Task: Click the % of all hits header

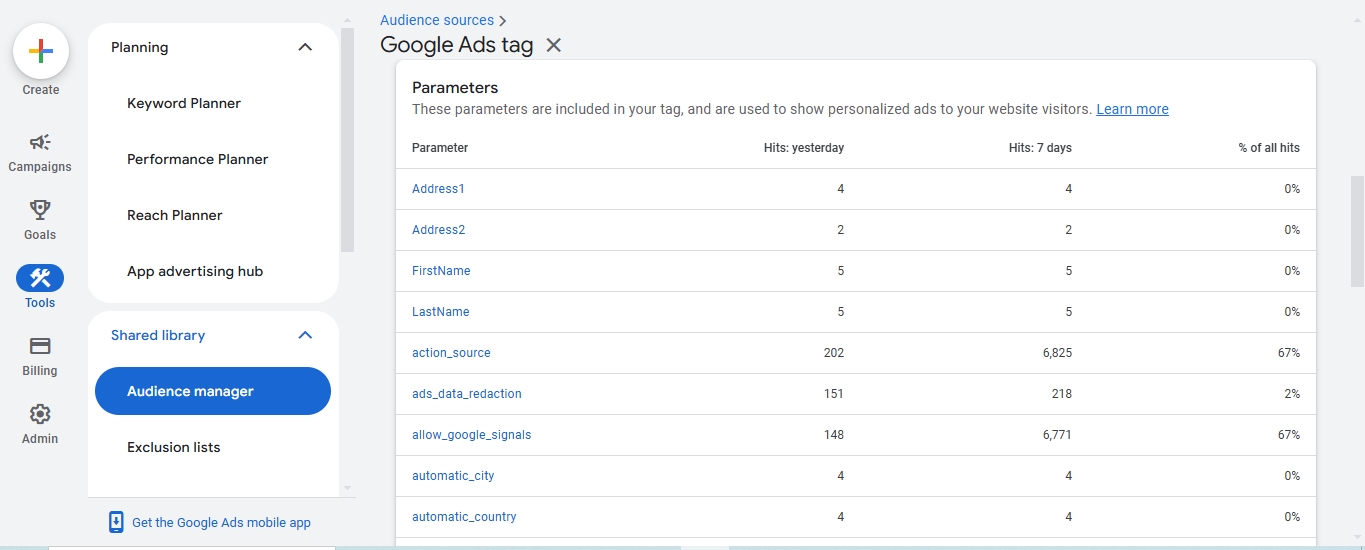Action: pyautogui.click(x=1269, y=148)
